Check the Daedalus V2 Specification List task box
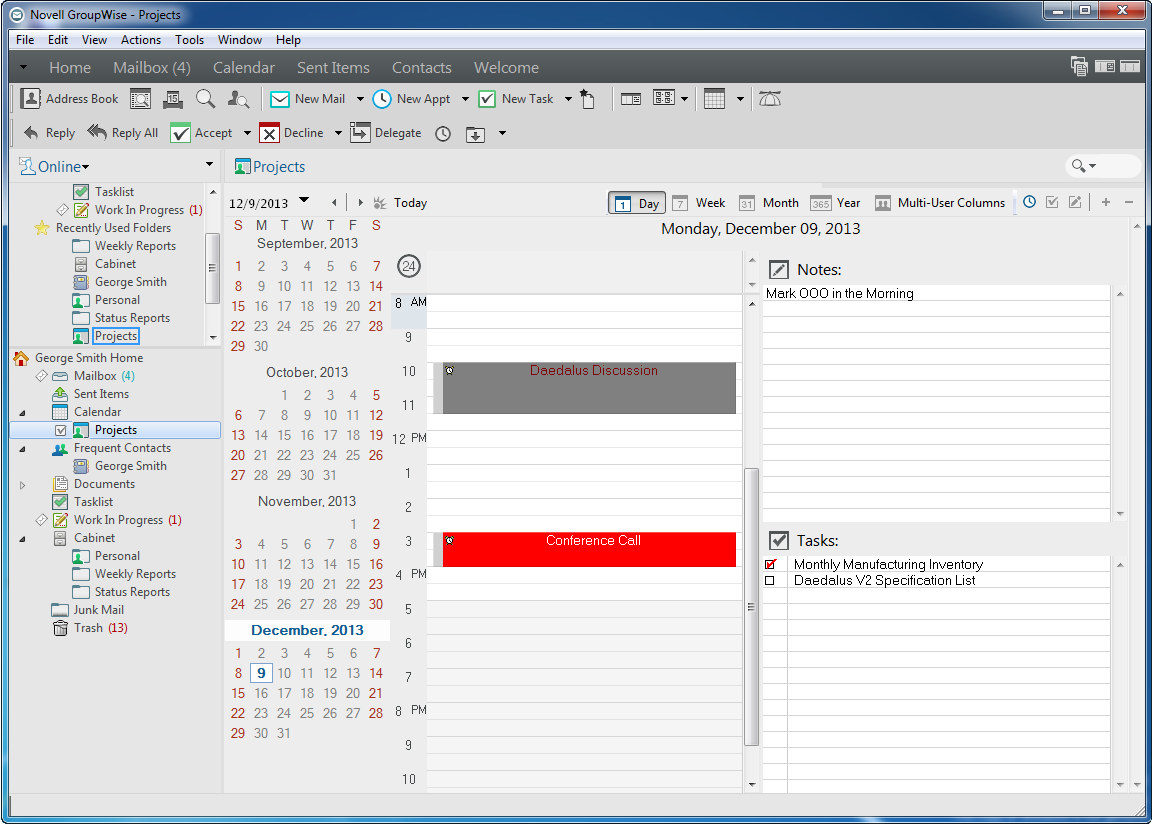The width and height of the screenshot is (1152, 824). click(770, 581)
